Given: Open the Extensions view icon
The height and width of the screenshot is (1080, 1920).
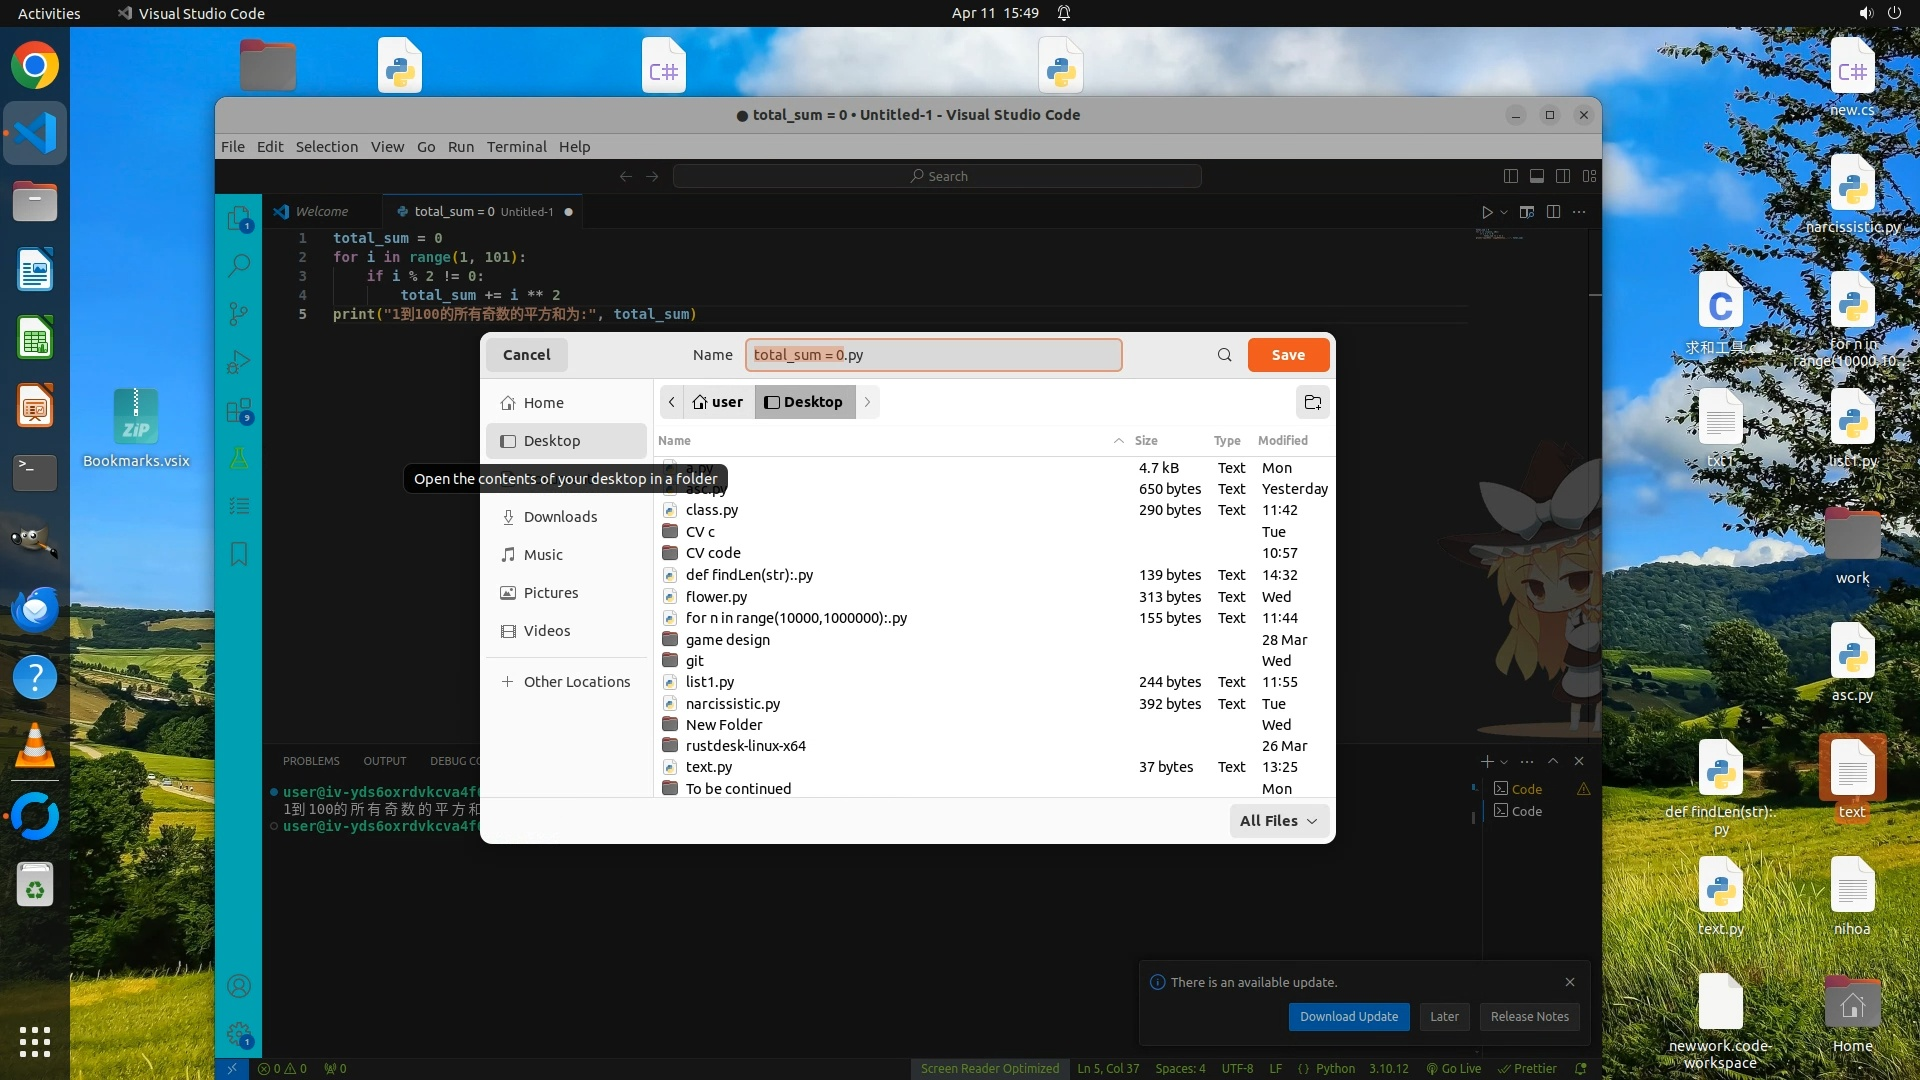Looking at the screenshot, I should pos(238,410).
